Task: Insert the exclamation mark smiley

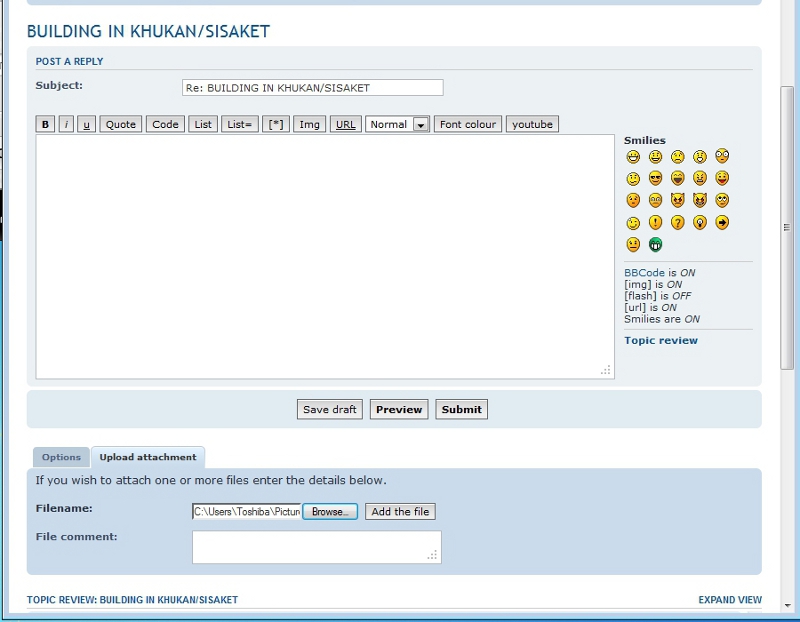Action: pos(655,223)
